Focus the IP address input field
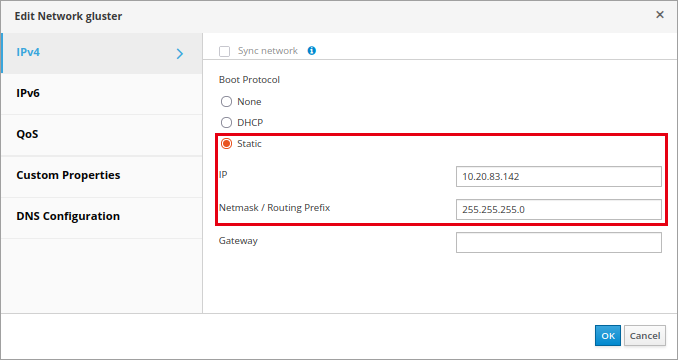The height and width of the screenshot is (360, 678). (559, 176)
